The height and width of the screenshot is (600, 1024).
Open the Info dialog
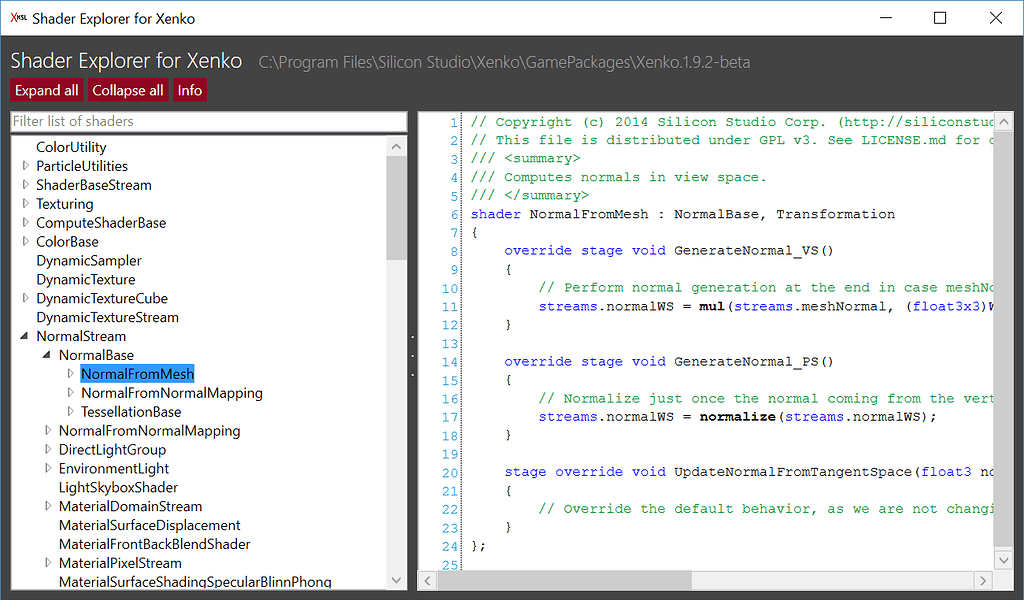pyautogui.click(x=190, y=89)
